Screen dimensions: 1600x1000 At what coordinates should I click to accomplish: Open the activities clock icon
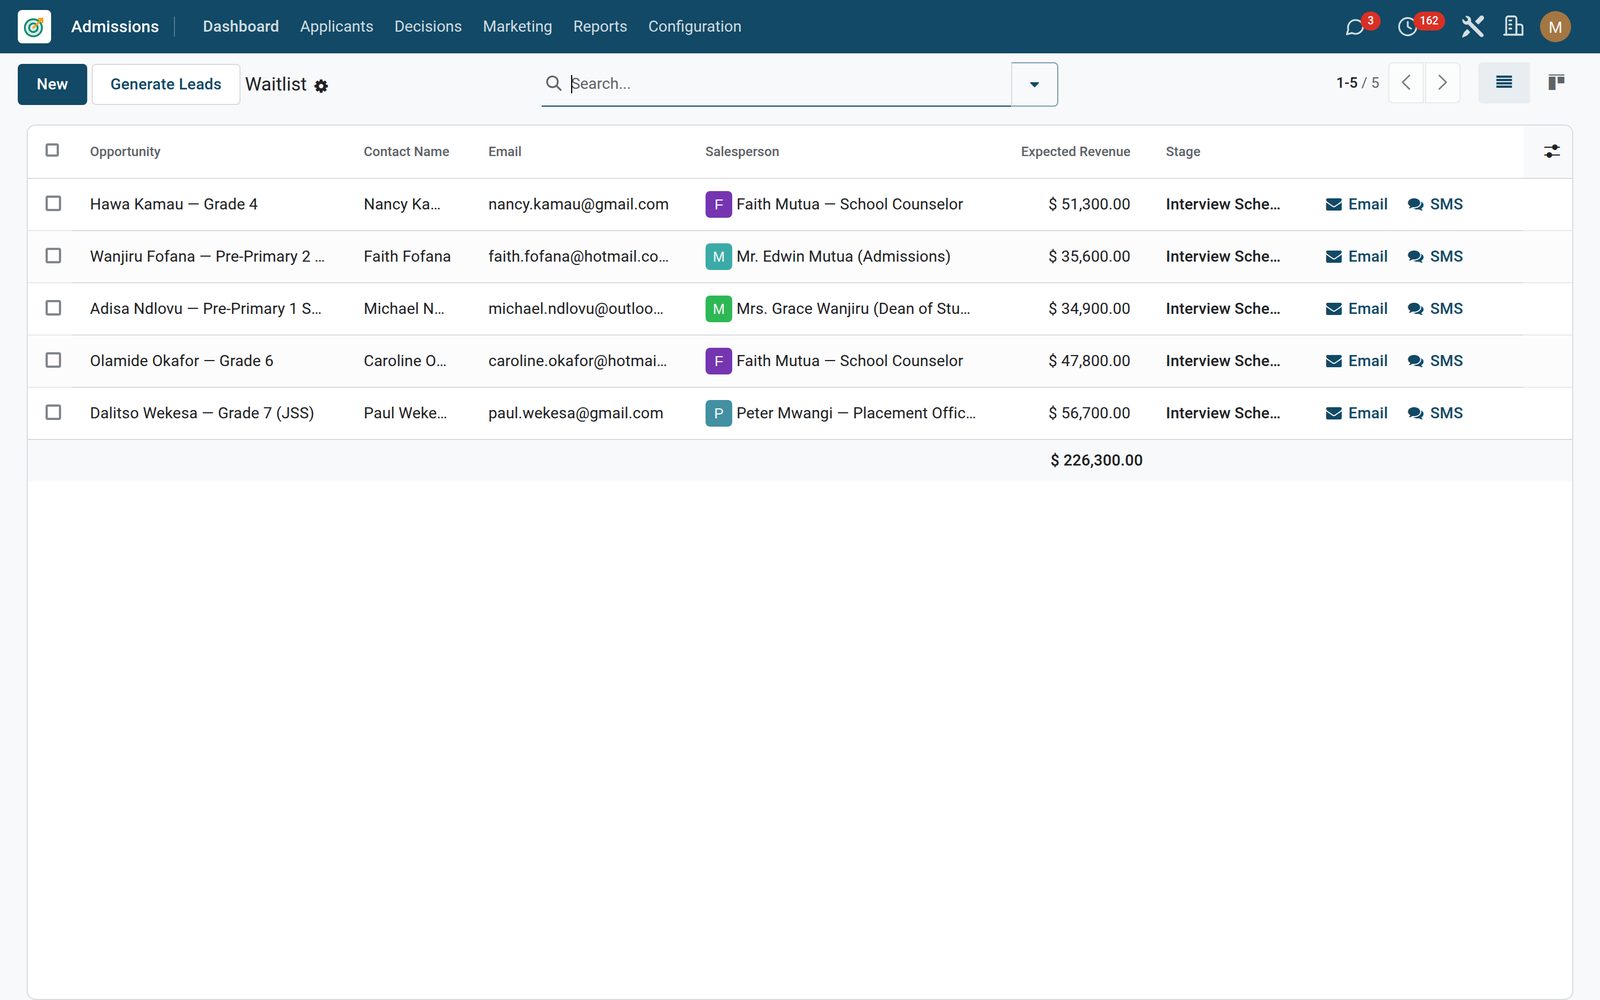1407,27
